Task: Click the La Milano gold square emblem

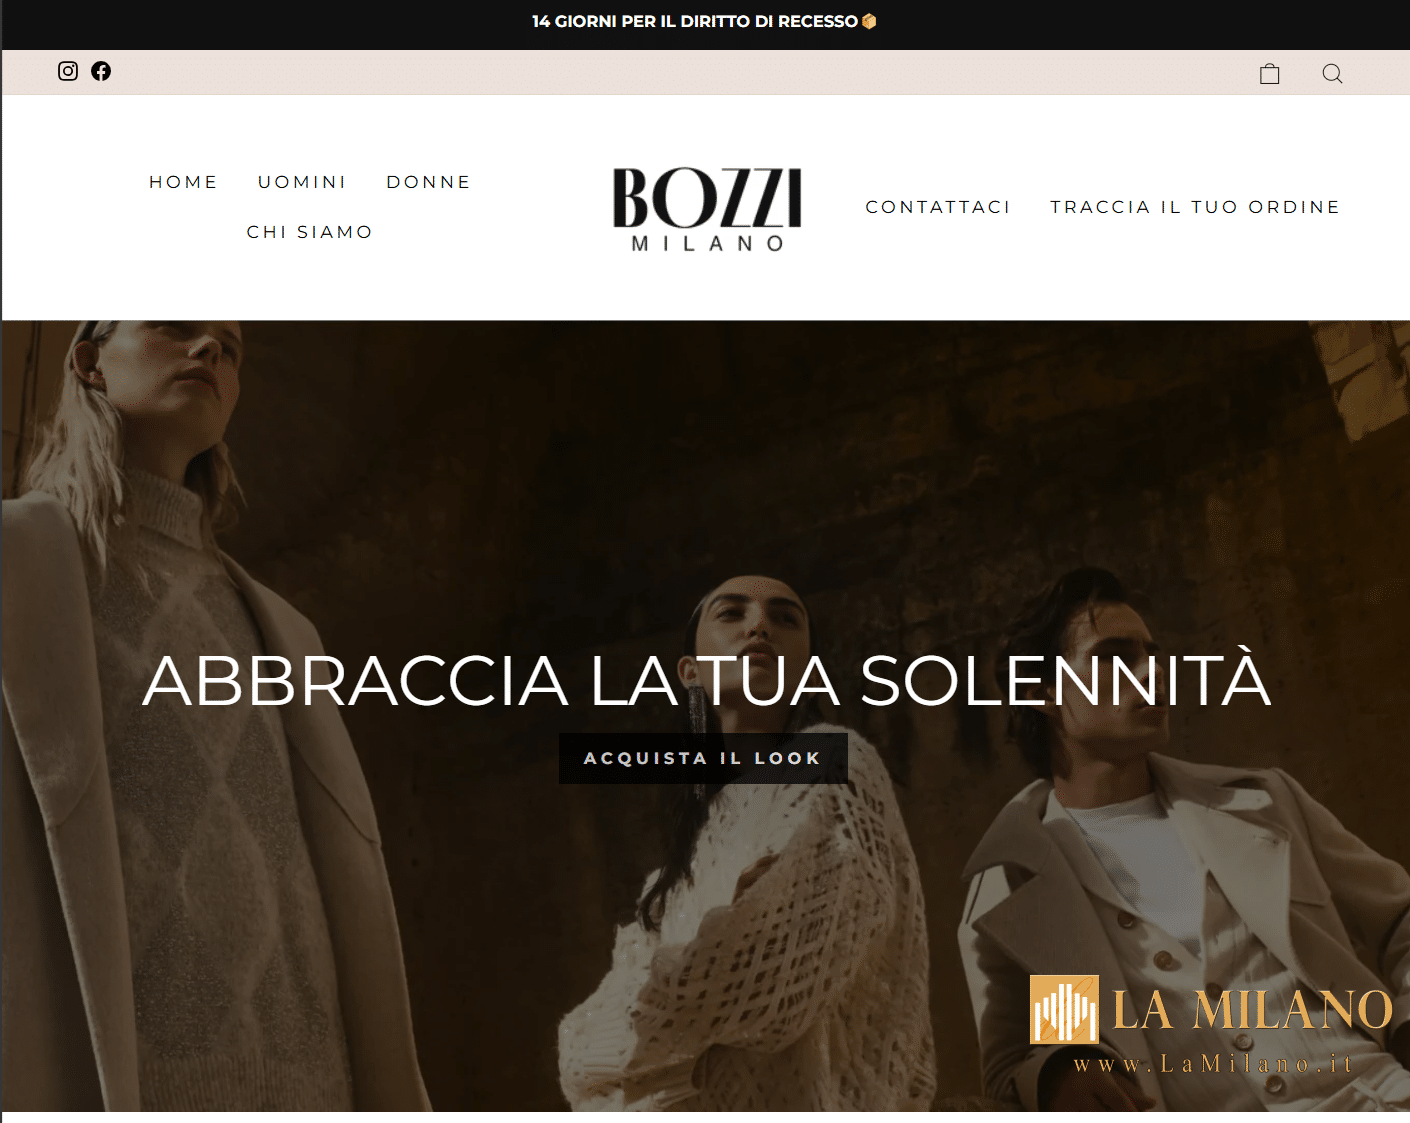Action: (1065, 1009)
